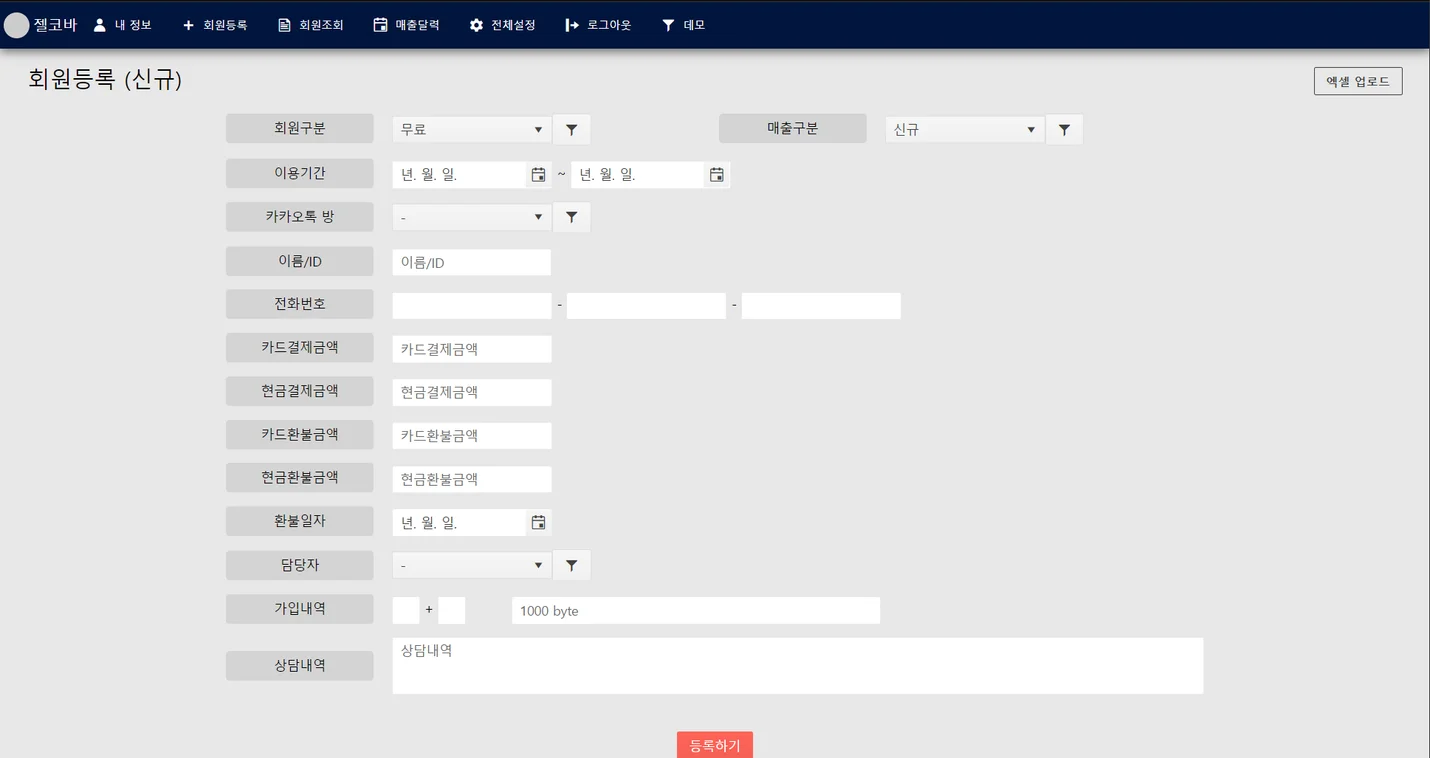
Task: Click second small 가입내역 box after plus
Action: [452, 610]
